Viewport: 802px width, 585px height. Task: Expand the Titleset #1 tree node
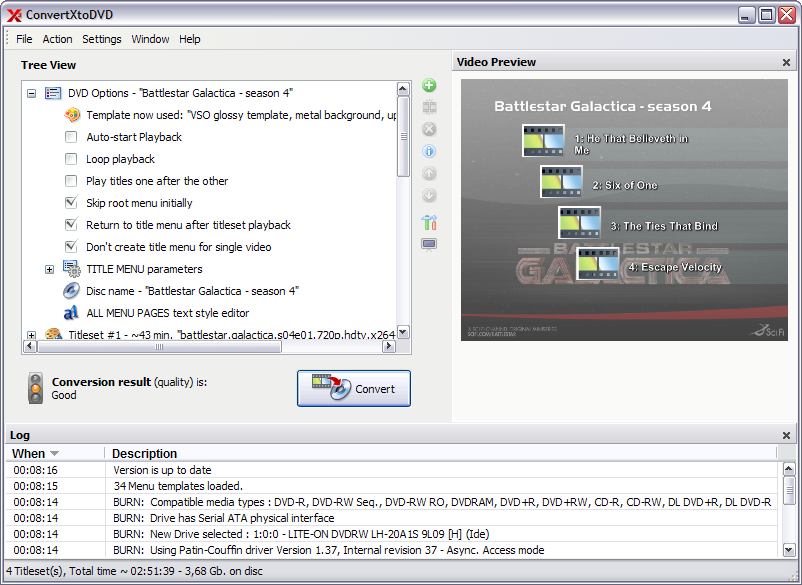pos(32,335)
